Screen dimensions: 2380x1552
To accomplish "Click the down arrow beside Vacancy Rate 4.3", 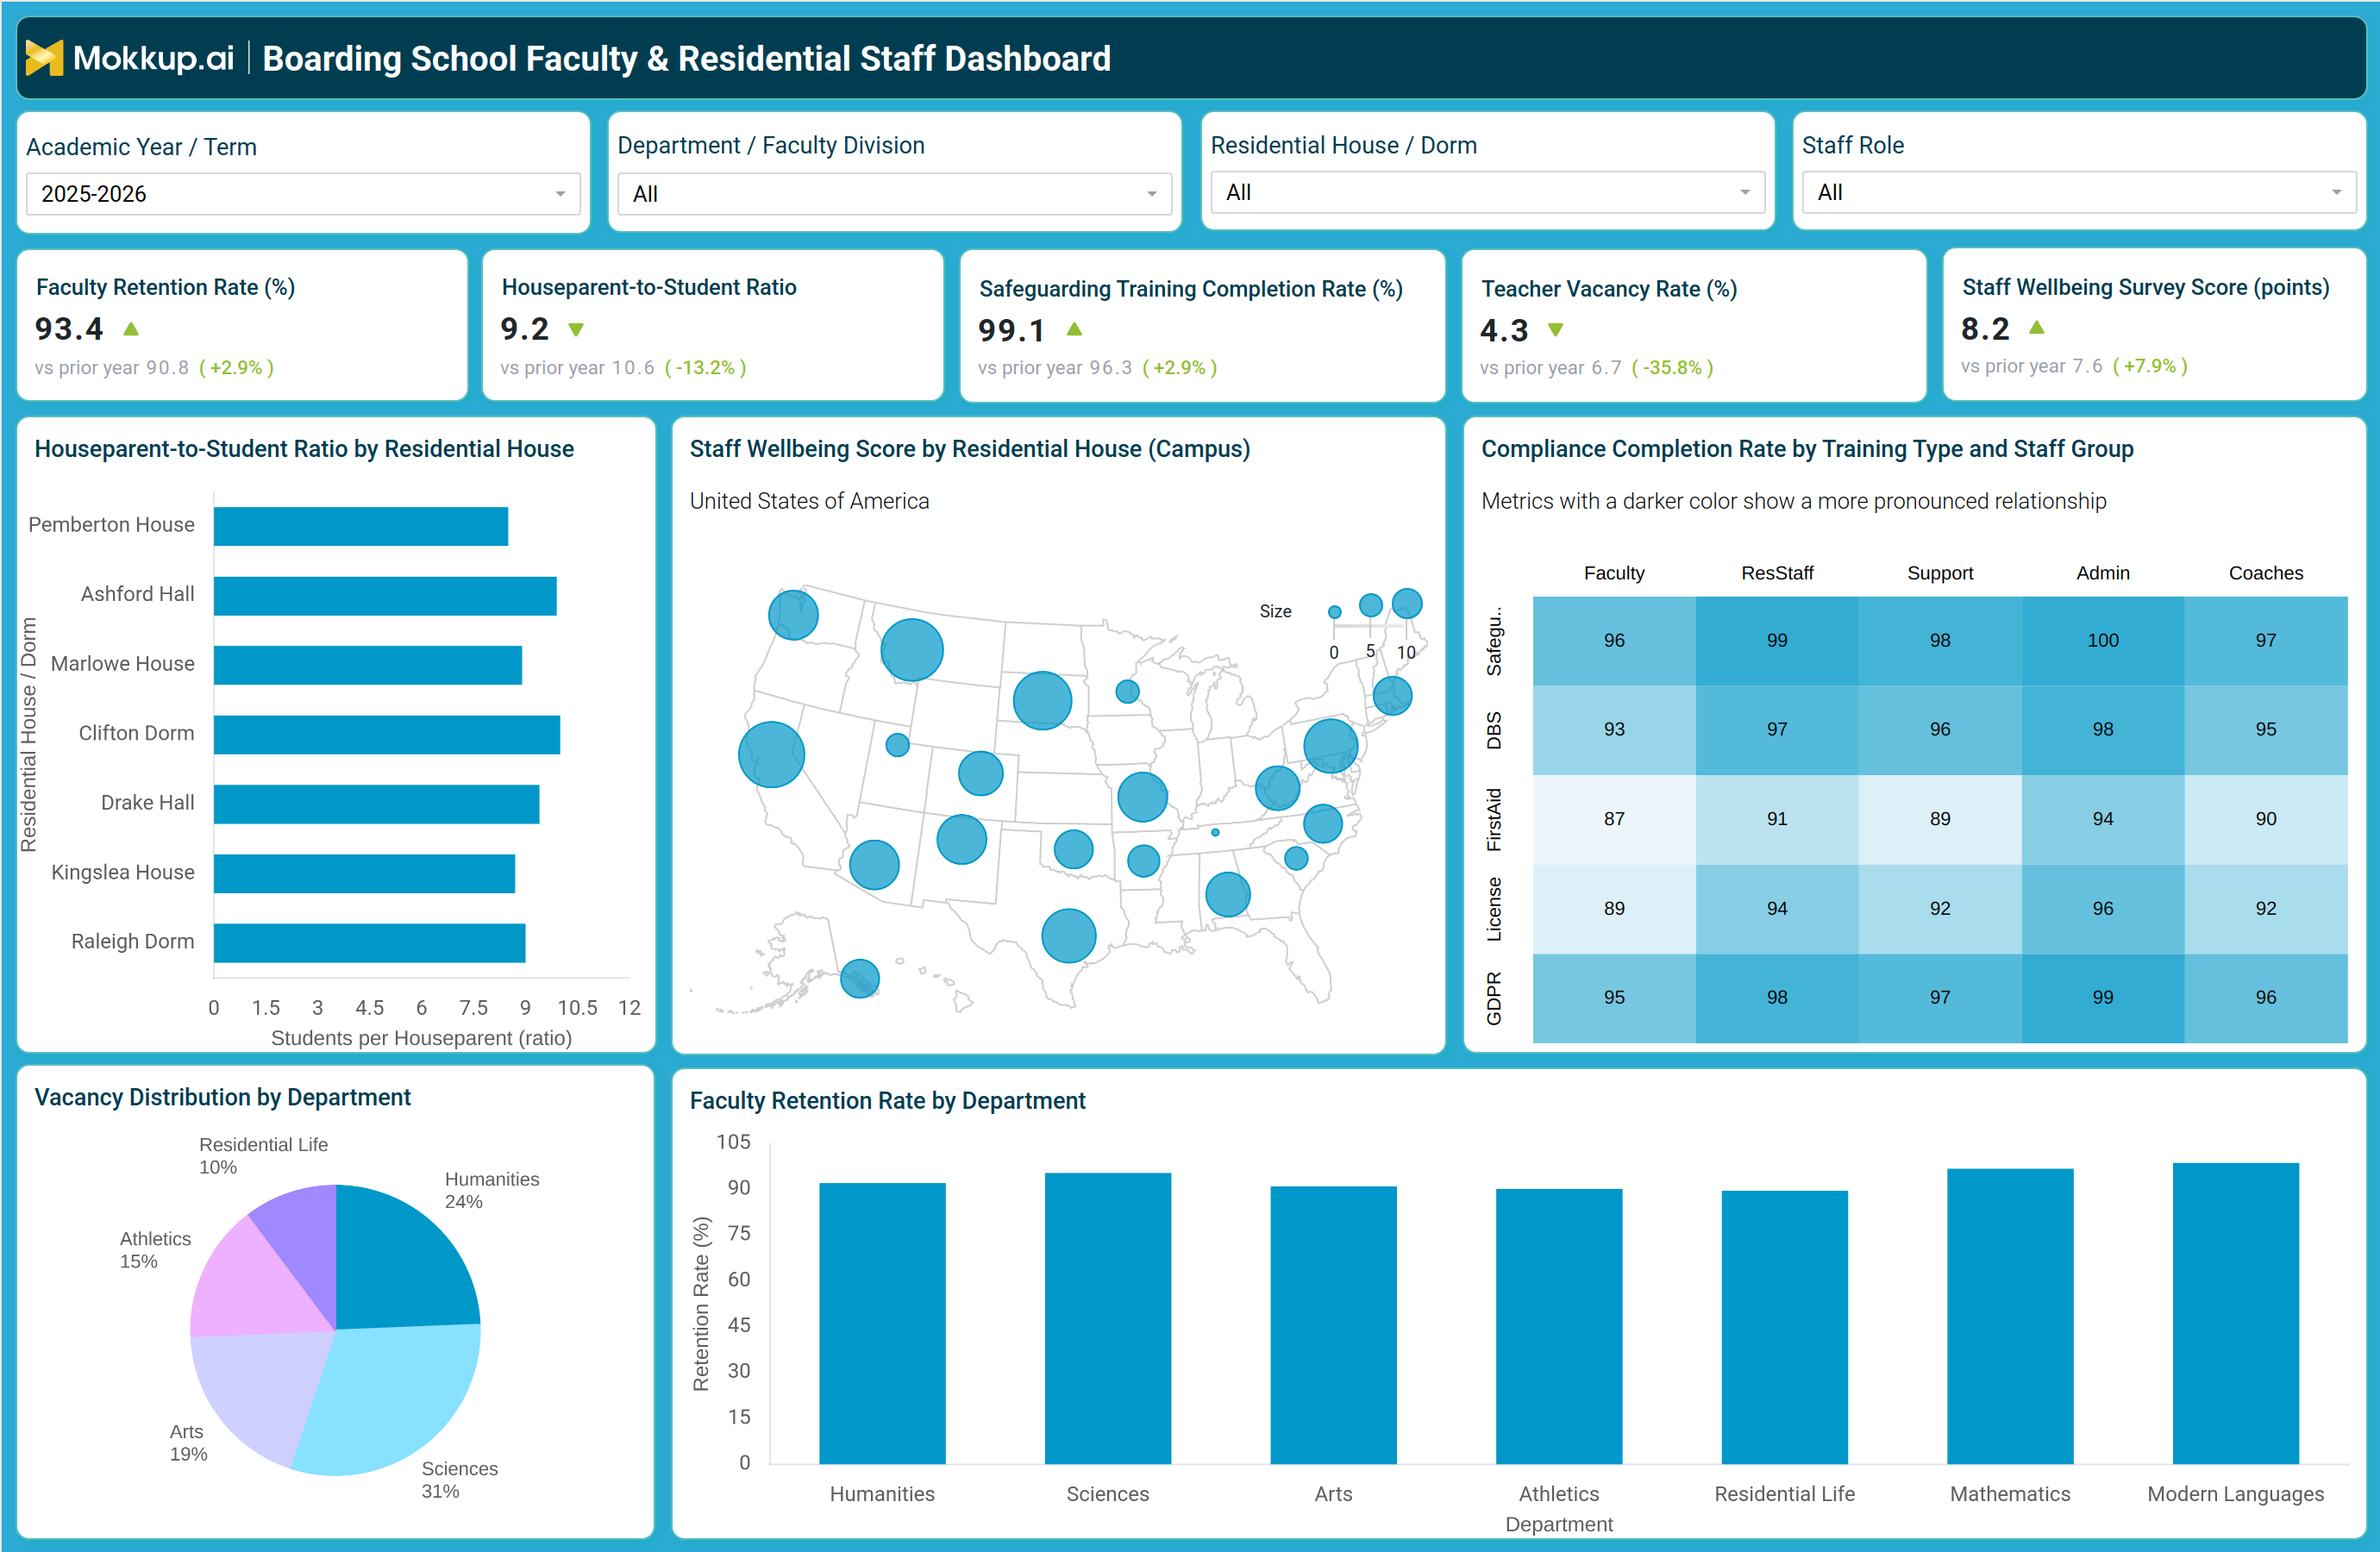I will (x=1556, y=329).
